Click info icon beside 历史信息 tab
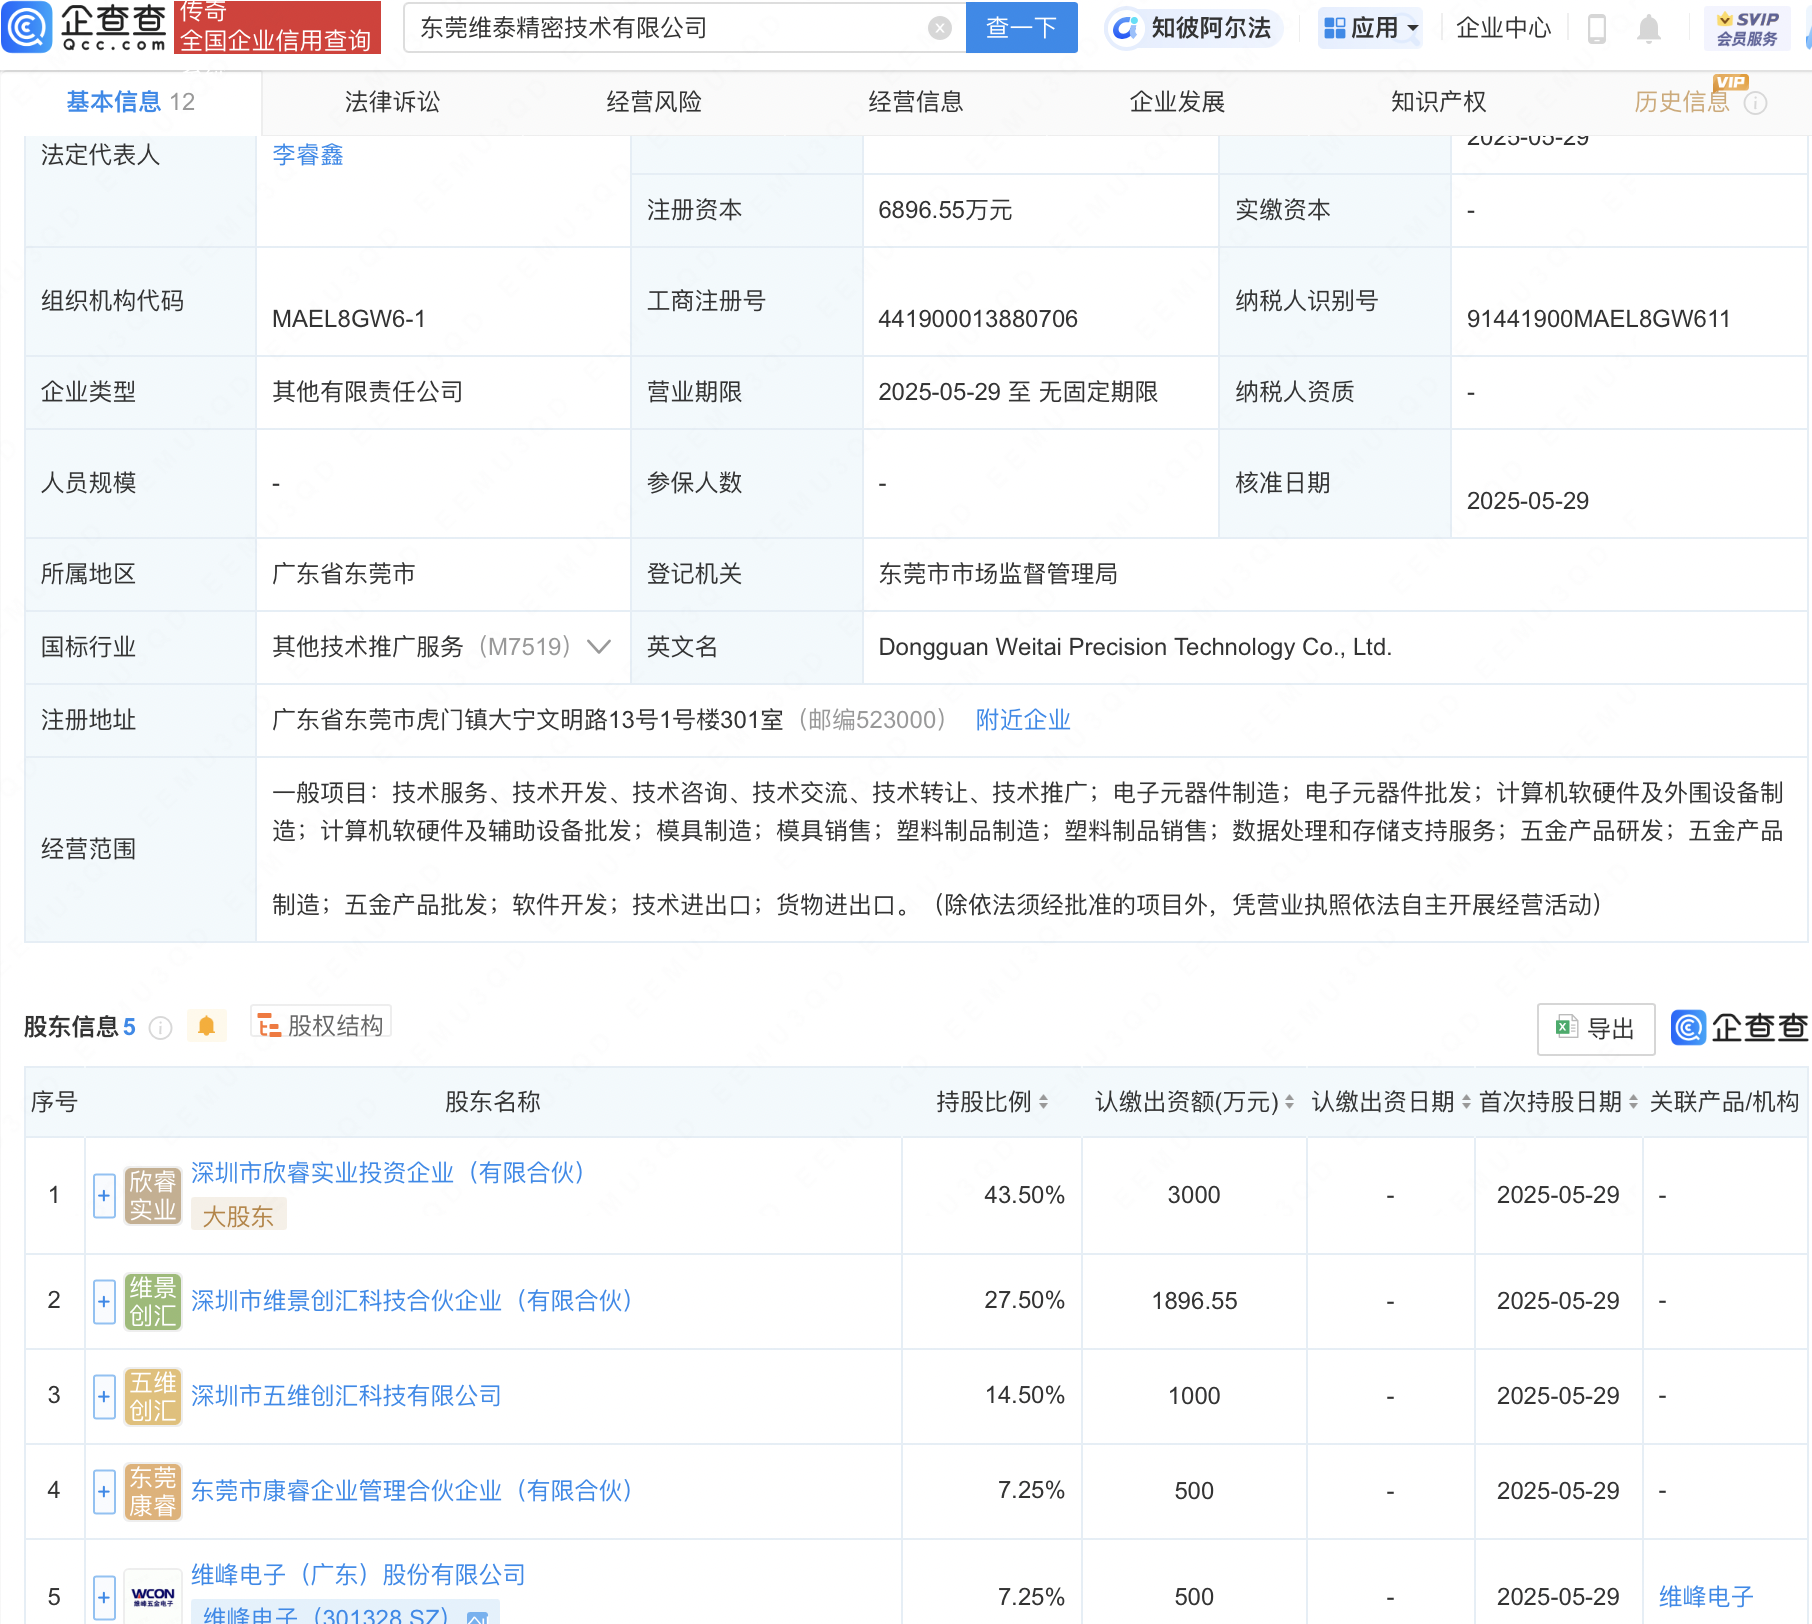 pos(1755,103)
